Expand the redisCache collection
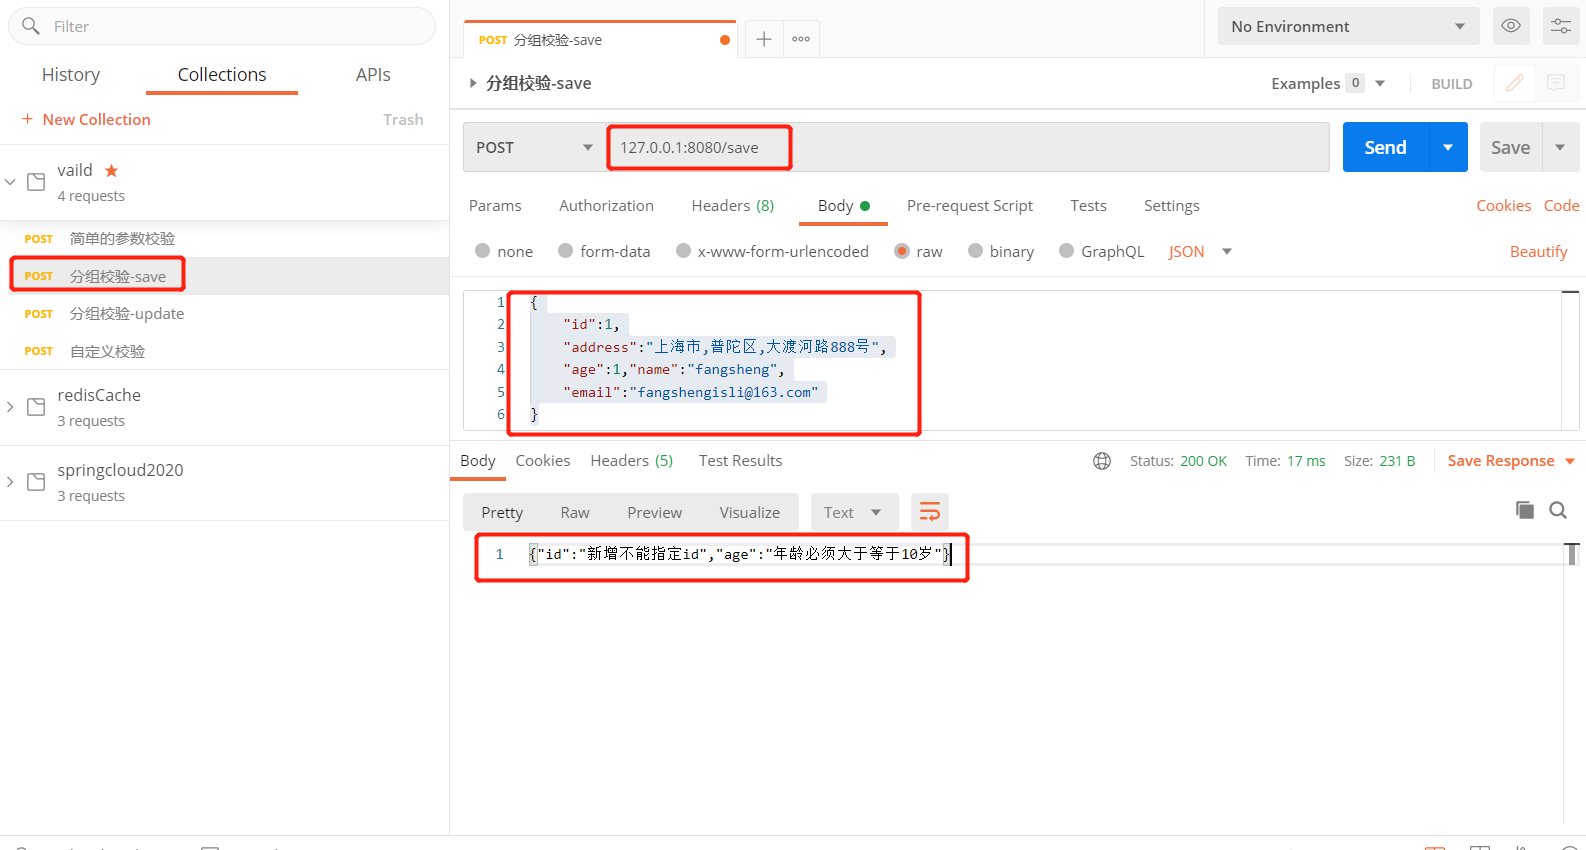This screenshot has height=850, width=1586. pyautogui.click(x=10, y=407)
